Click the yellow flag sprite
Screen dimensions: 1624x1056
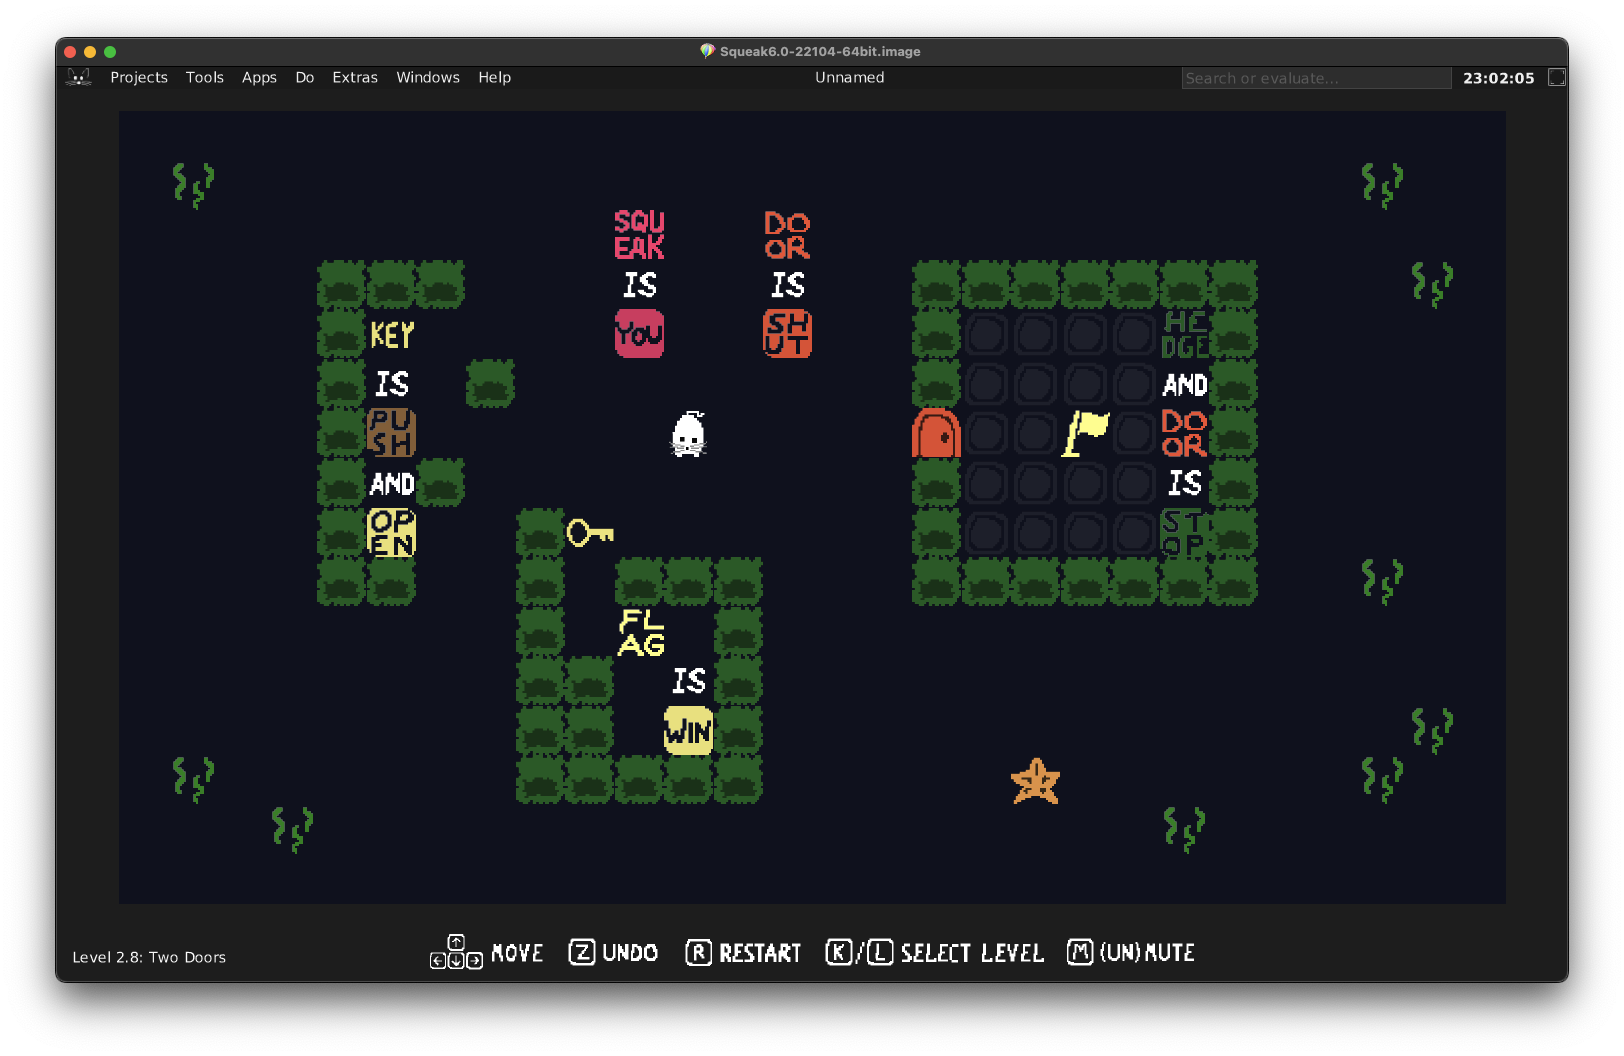(x=1086, y=434)
